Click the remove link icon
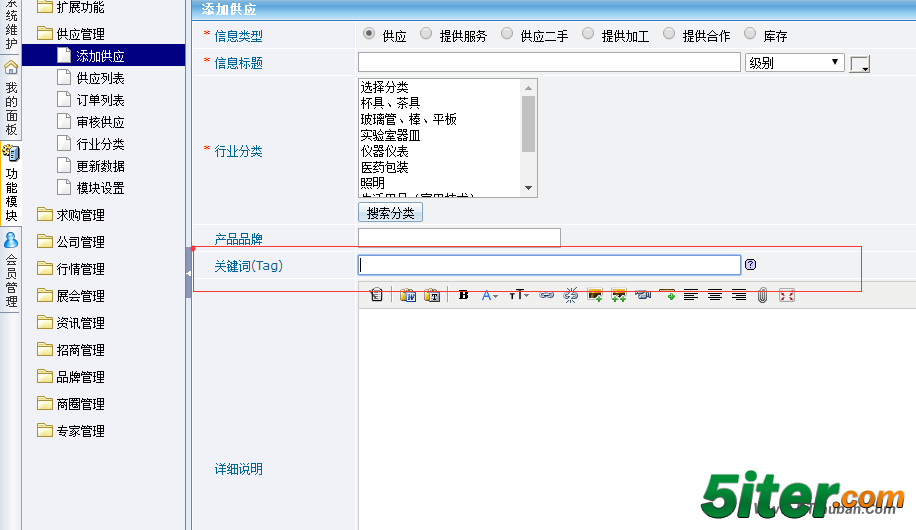The image size is (916, 530). [570, 295]
